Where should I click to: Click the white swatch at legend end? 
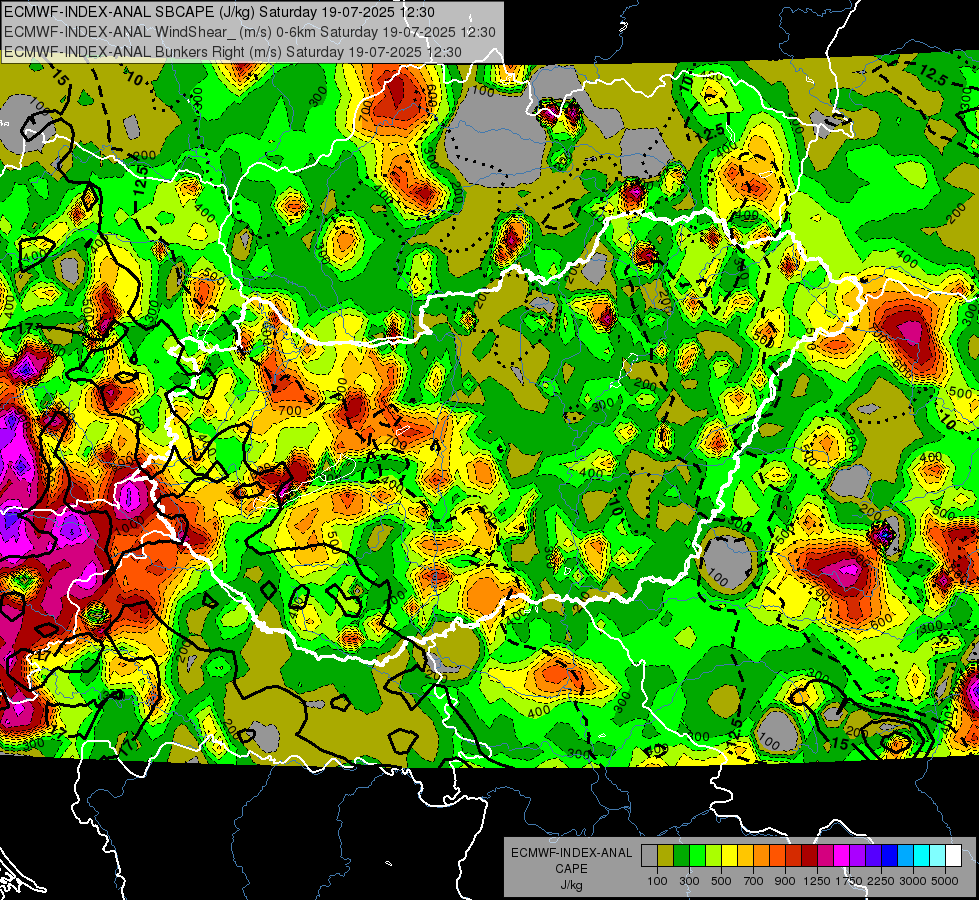[x=953, y=856]
